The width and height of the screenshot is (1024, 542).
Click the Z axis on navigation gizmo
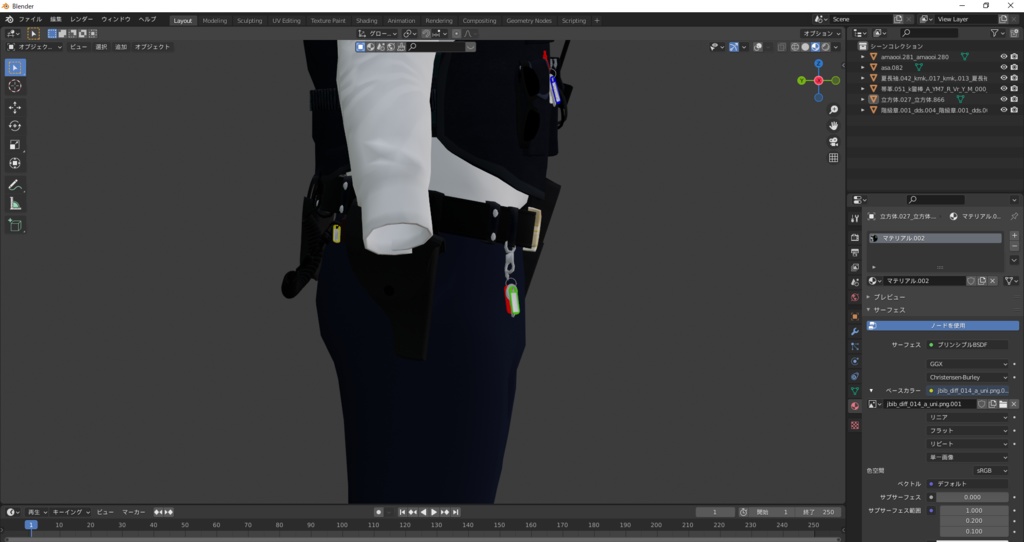click(818, 64)
